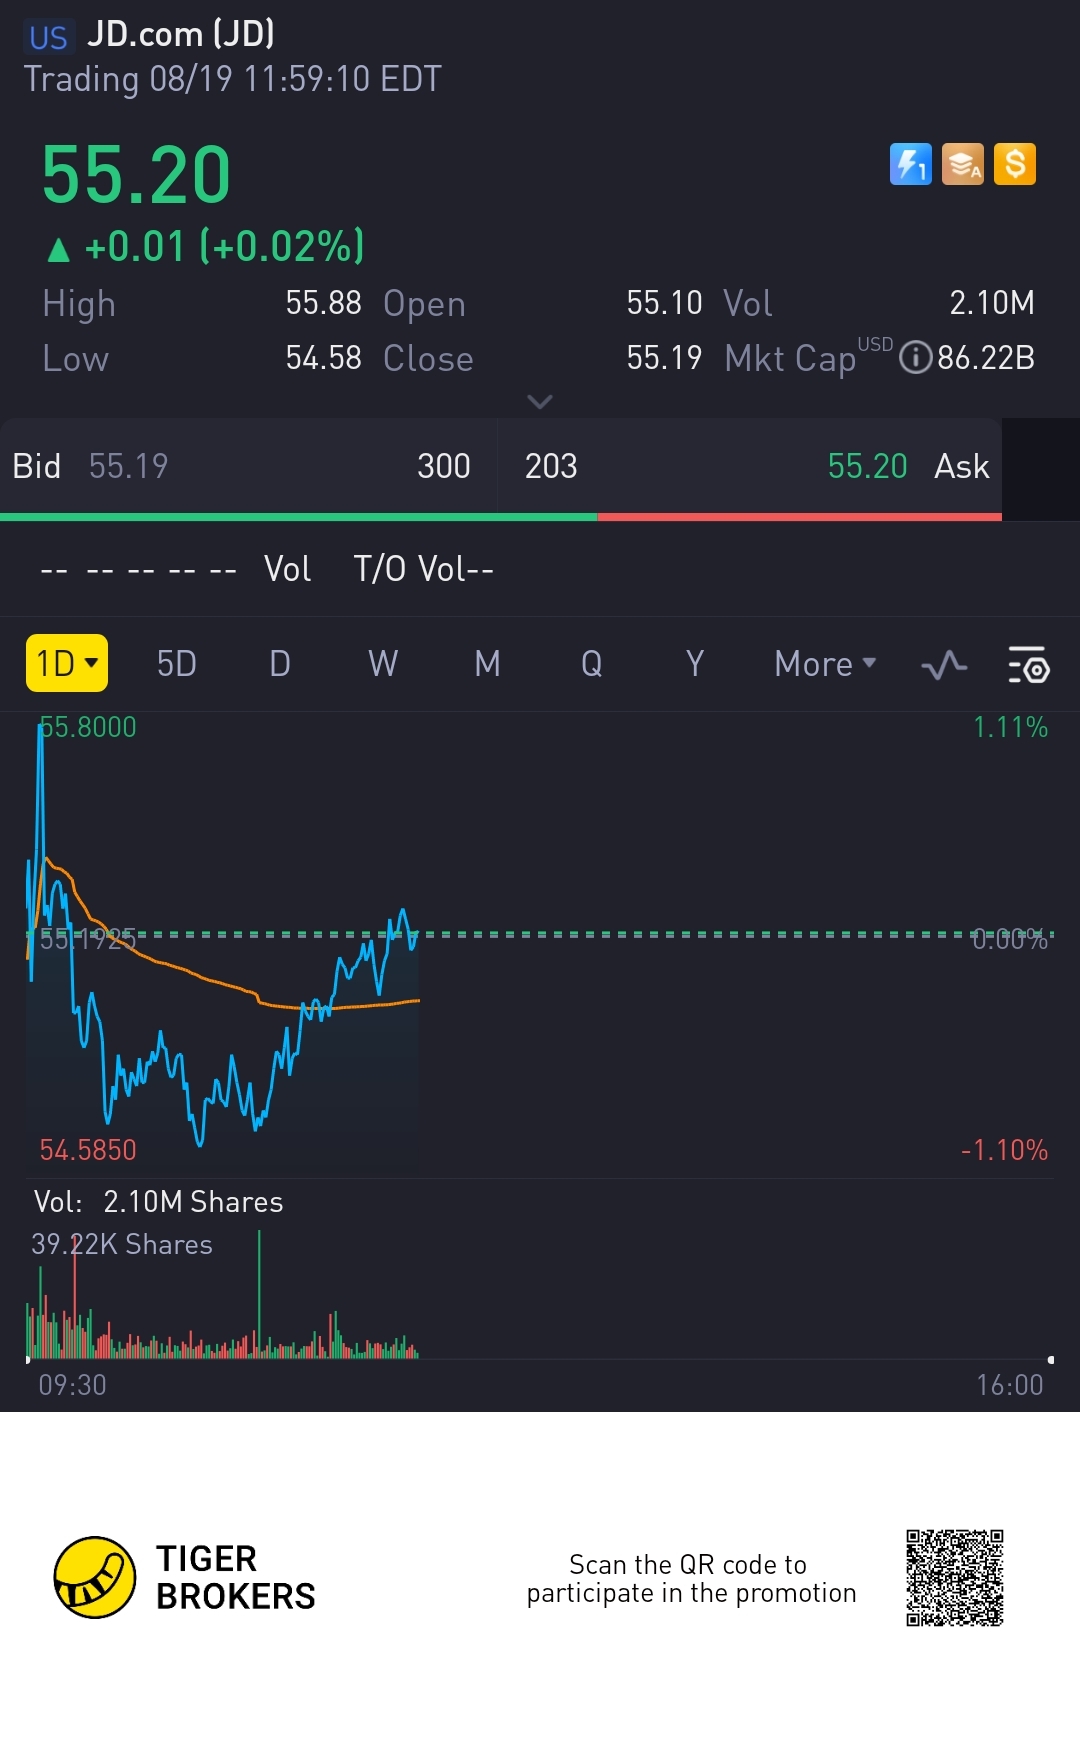
Task: Select the D daily chart tab
Action: tap(280, 664)
